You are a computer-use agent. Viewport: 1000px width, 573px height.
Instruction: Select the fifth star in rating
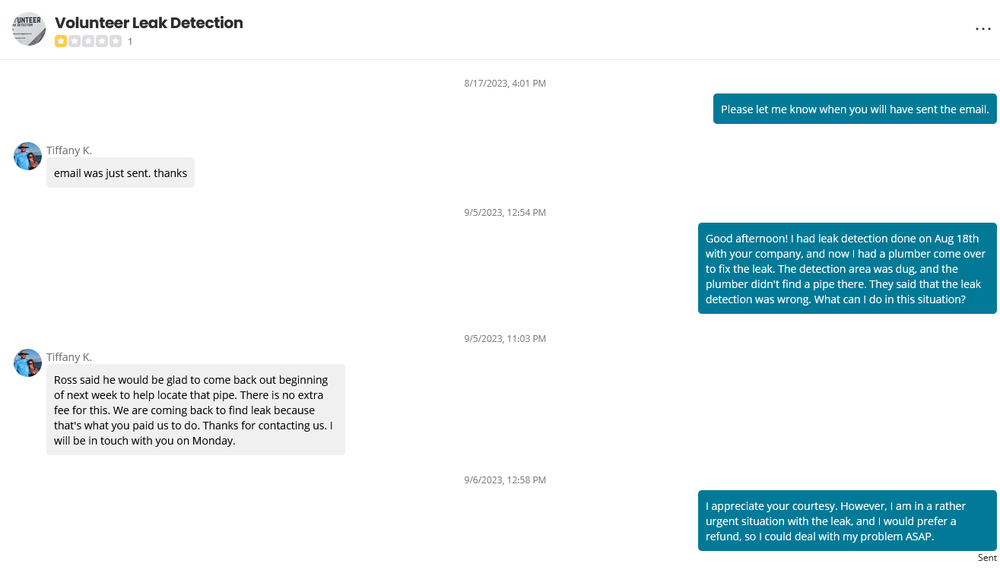pos(116,41)
